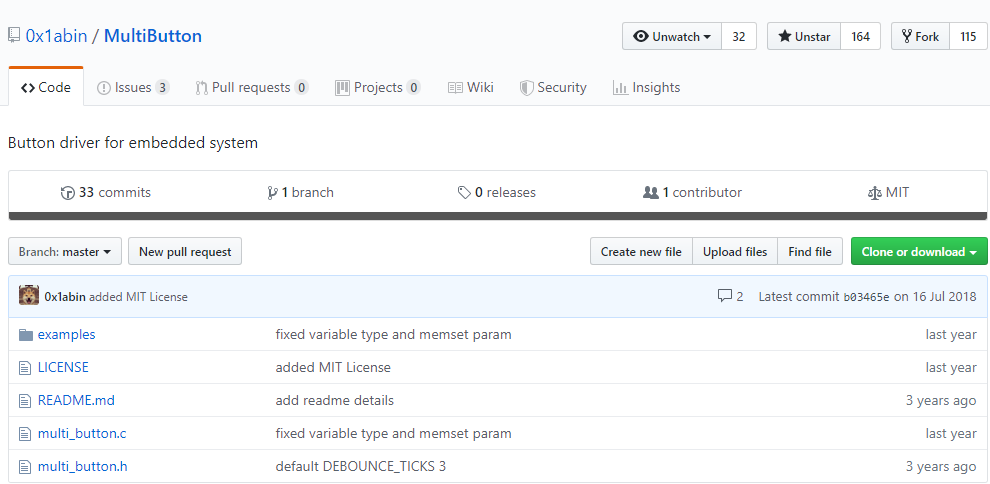Unstar the MultiButton repository
Viewport: 990px width, 484px height.
[x=804, y=37]
